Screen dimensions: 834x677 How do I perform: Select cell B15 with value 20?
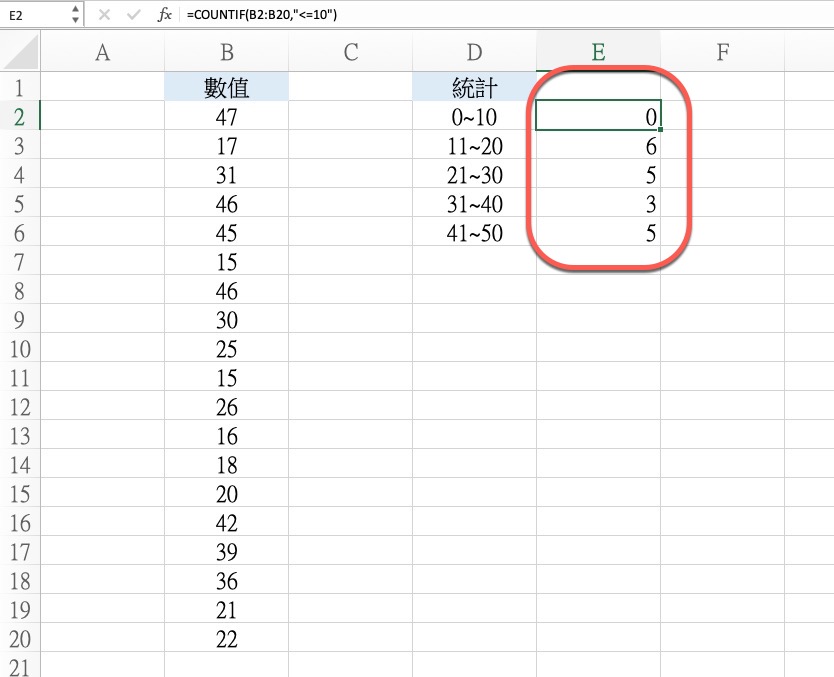(x=227, y=492)
